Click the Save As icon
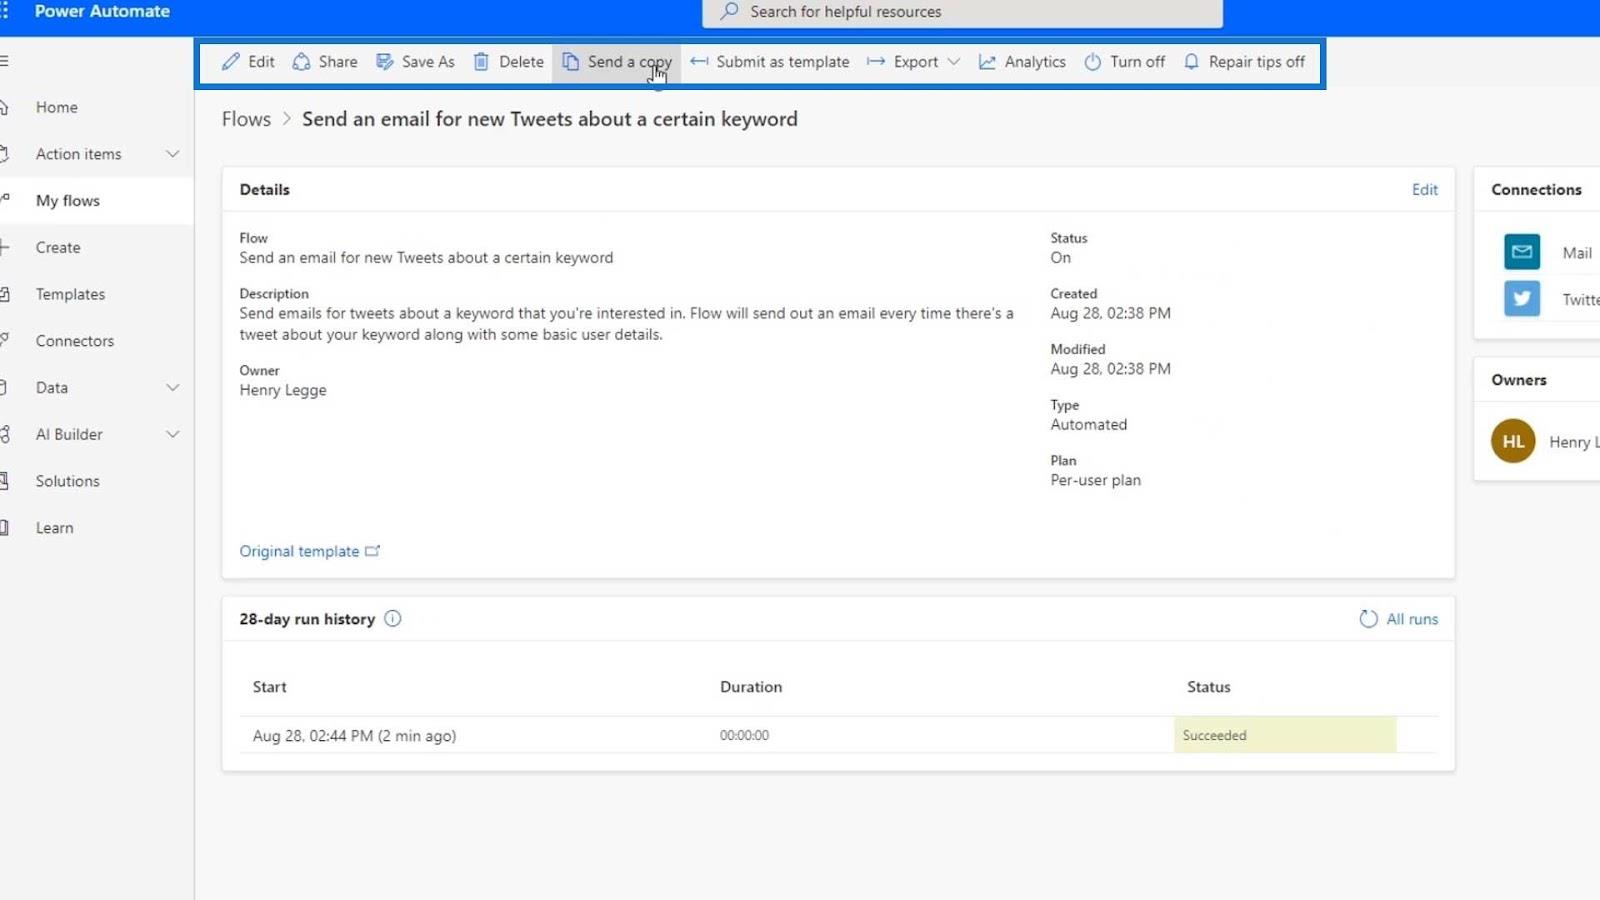This screenshot has width=1600, height=900. coord(385,62)
